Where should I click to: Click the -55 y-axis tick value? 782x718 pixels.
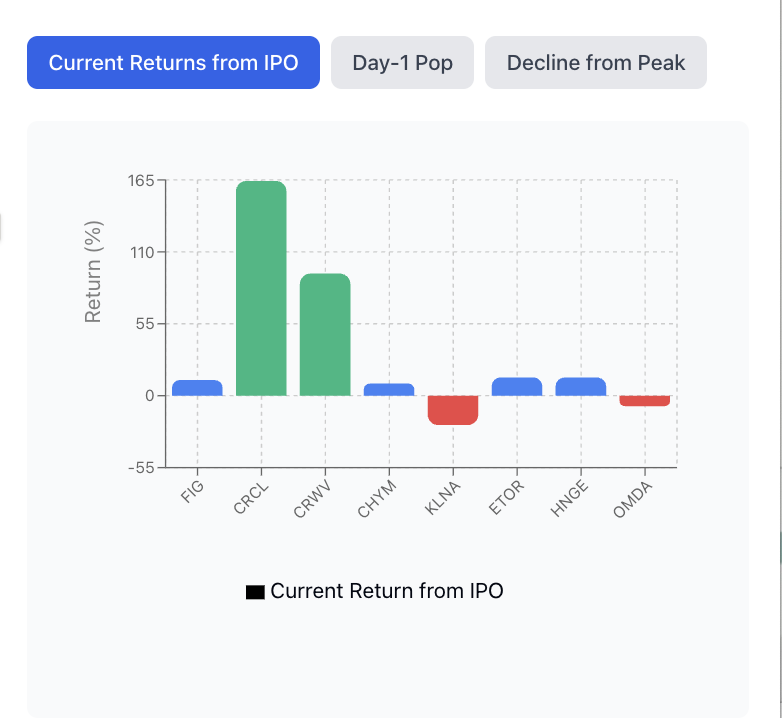pos(139,467)
